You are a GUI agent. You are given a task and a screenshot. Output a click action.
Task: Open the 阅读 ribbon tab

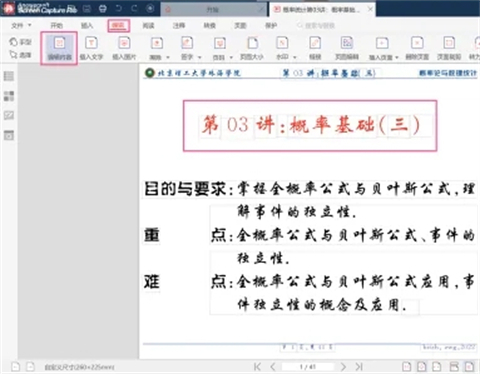coord(148,25)
